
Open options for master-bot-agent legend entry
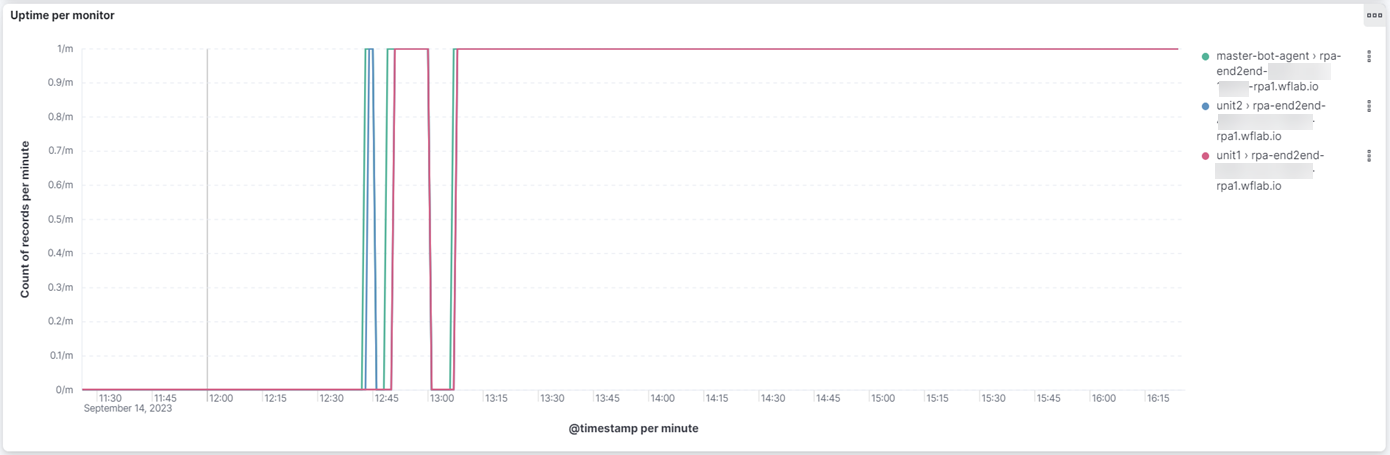(1369, 57)
